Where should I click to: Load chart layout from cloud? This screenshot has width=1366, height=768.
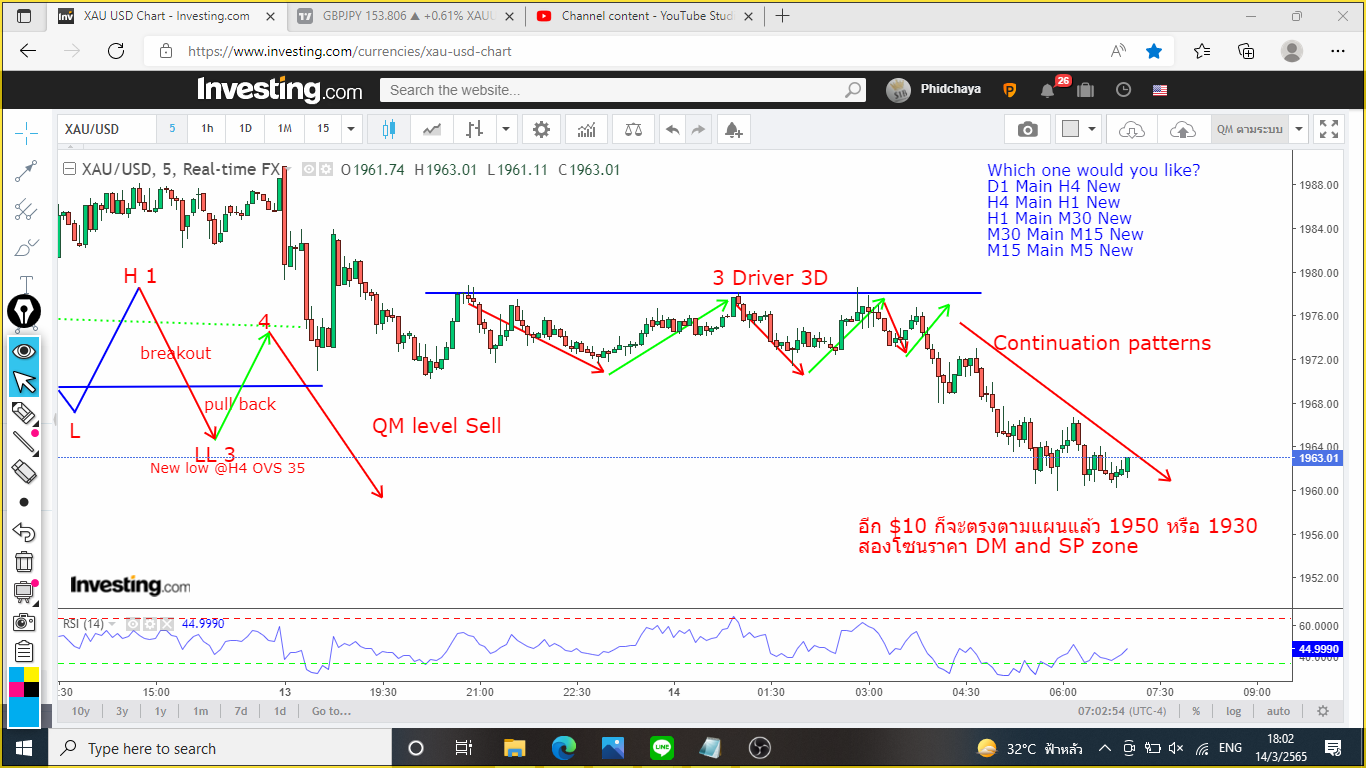tap(1132, 129)
